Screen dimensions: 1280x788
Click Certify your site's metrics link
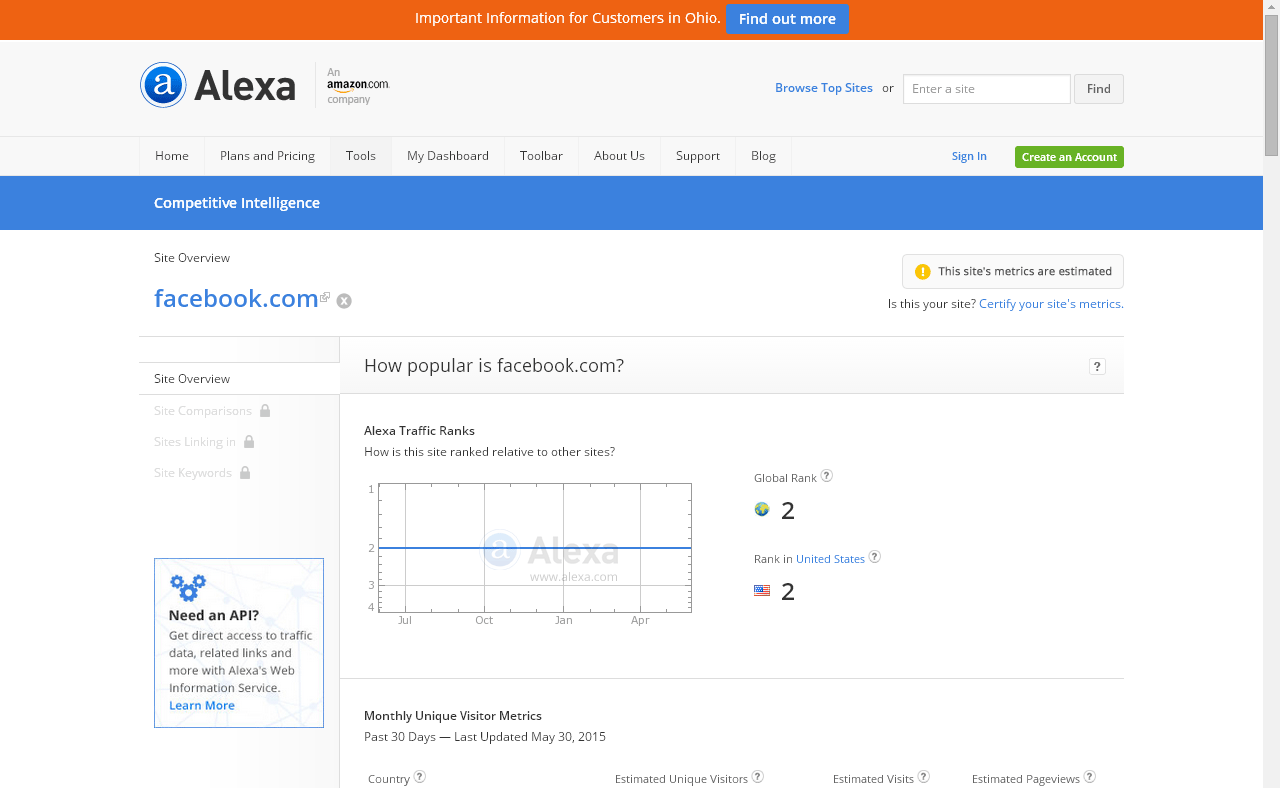[1051, 304]
